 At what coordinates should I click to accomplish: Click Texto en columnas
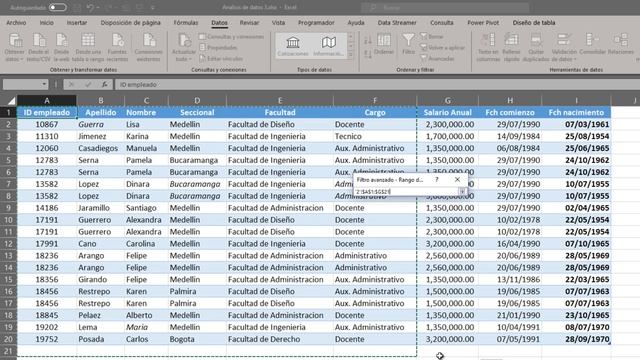click(x=488, y=48)
